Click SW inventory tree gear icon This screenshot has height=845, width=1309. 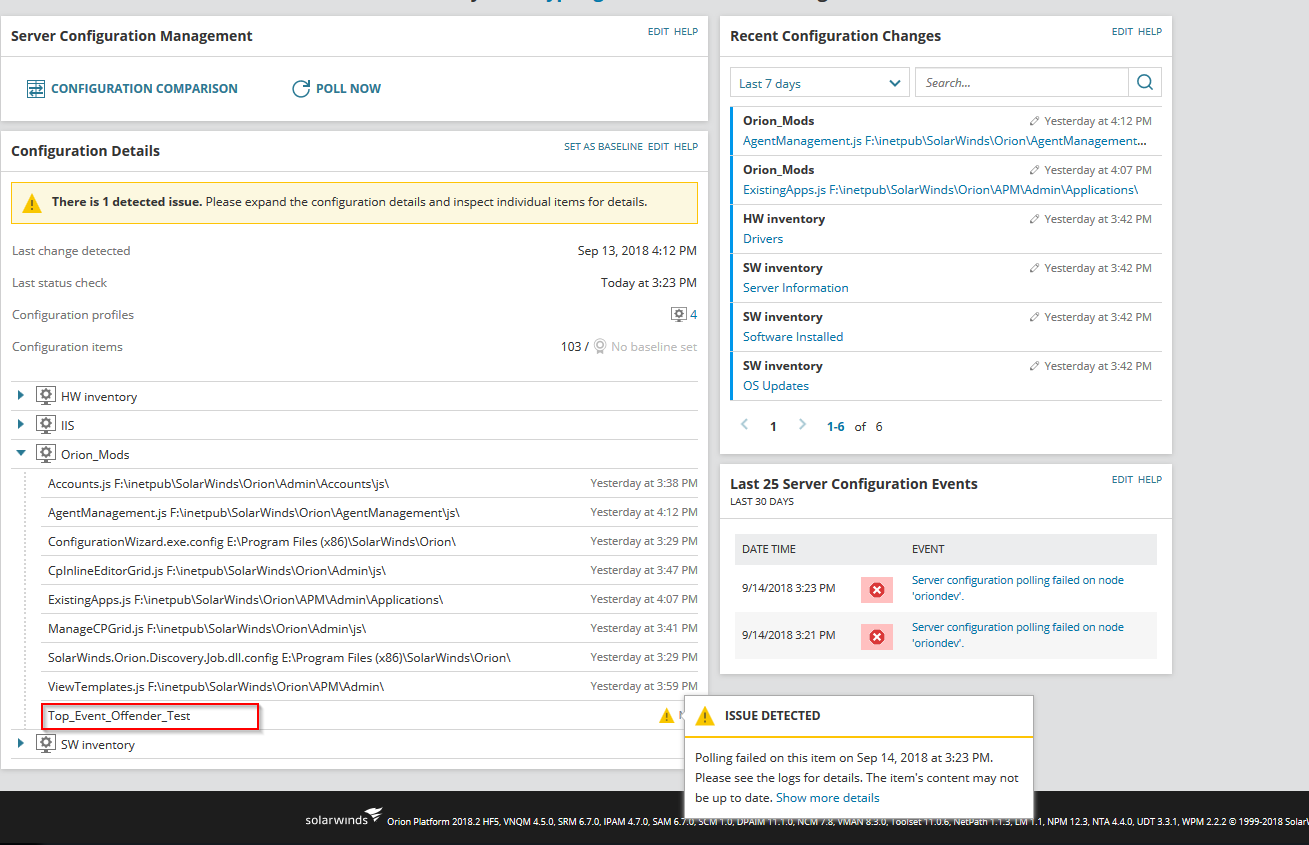tap(45, 743)
